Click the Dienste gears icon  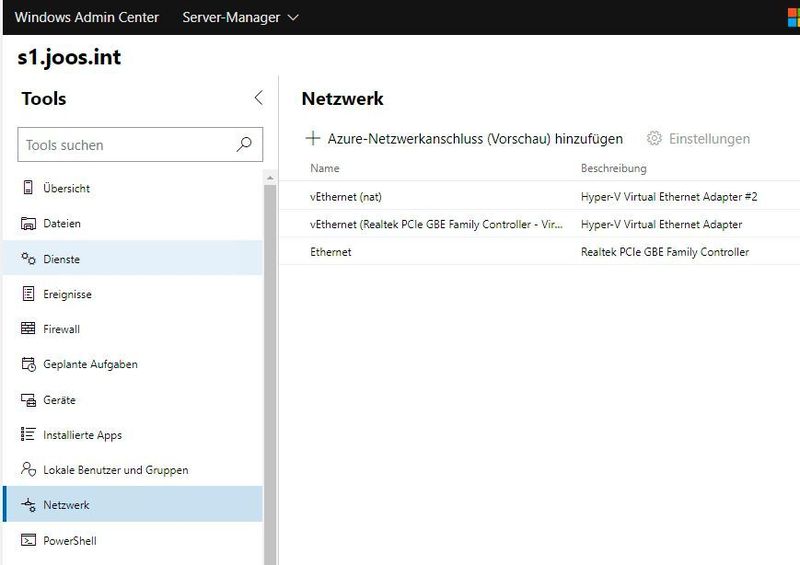pyautogui.click(x=28, y=258)
